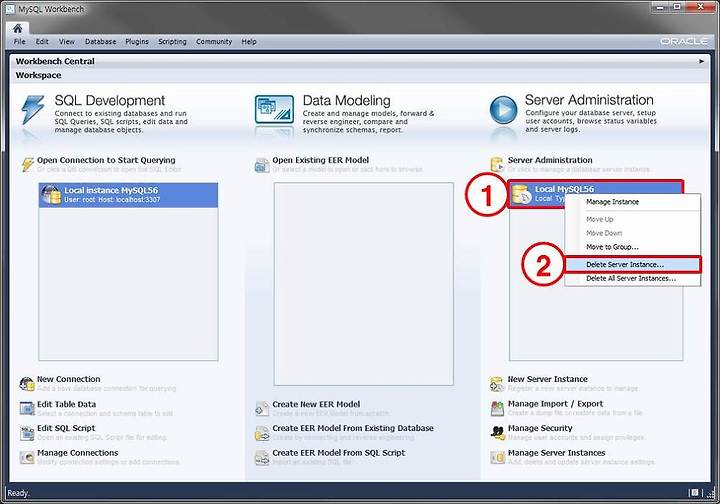Click Open Existing EER Model link
The image size is (720, 504).
321,160
